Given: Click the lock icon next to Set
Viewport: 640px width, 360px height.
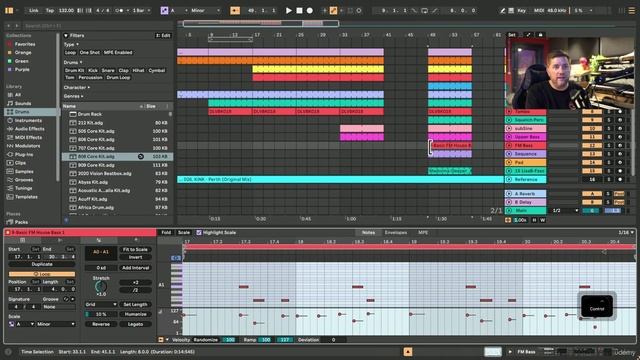Looking at the screenshot, I should (x=540, y=35).
